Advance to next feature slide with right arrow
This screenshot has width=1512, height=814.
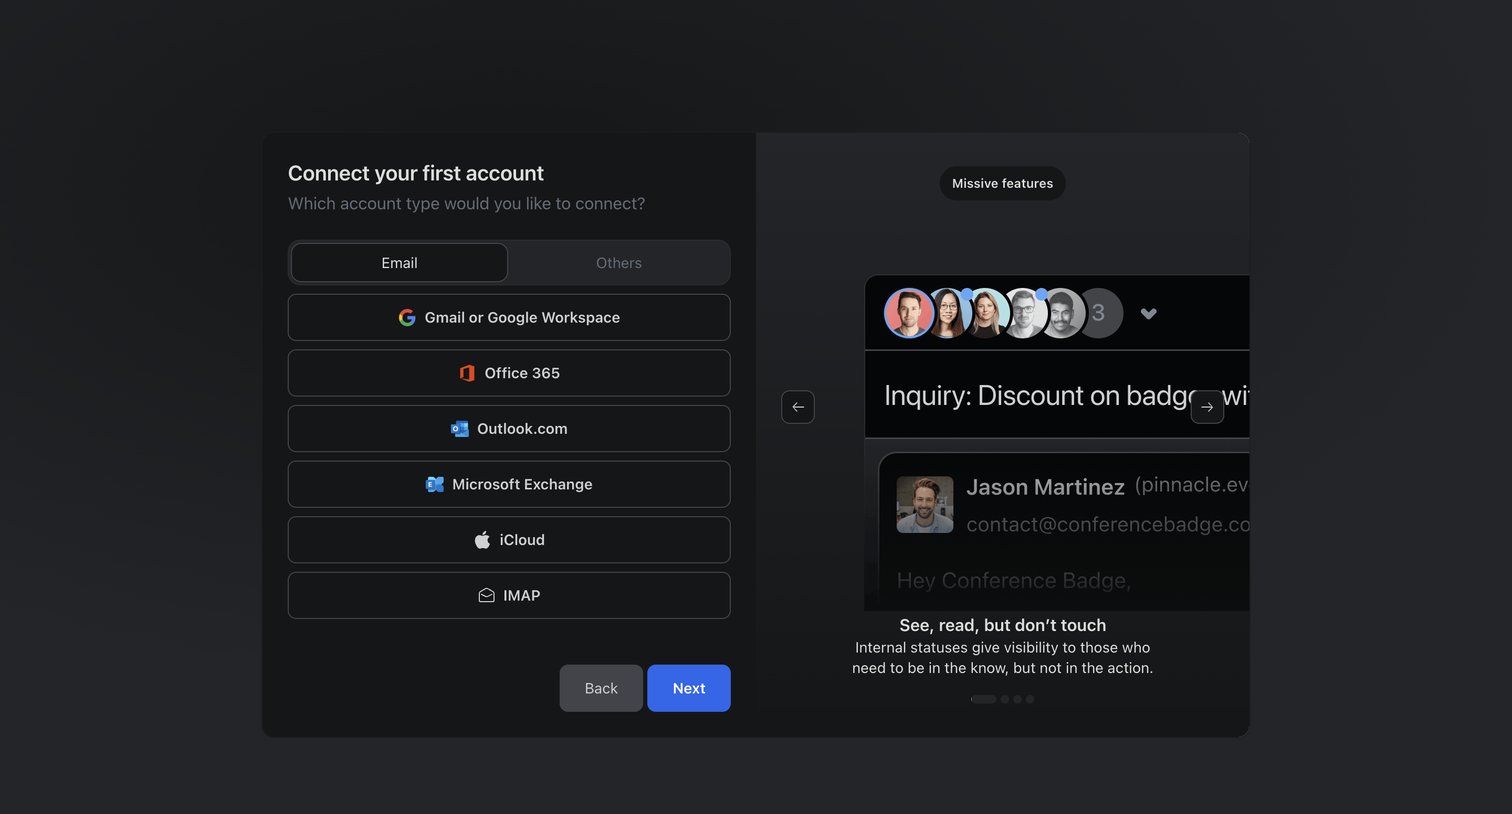click(x=1207, y=407)
